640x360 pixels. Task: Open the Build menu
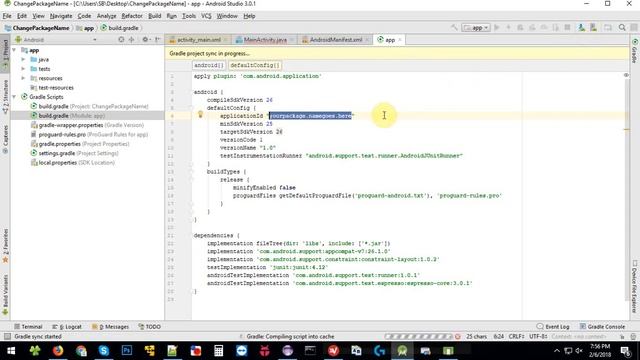point(154,16)
